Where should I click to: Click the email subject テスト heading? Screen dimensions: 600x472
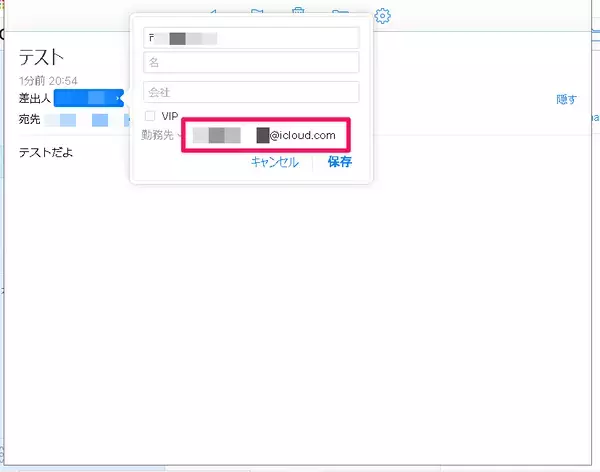42,58
